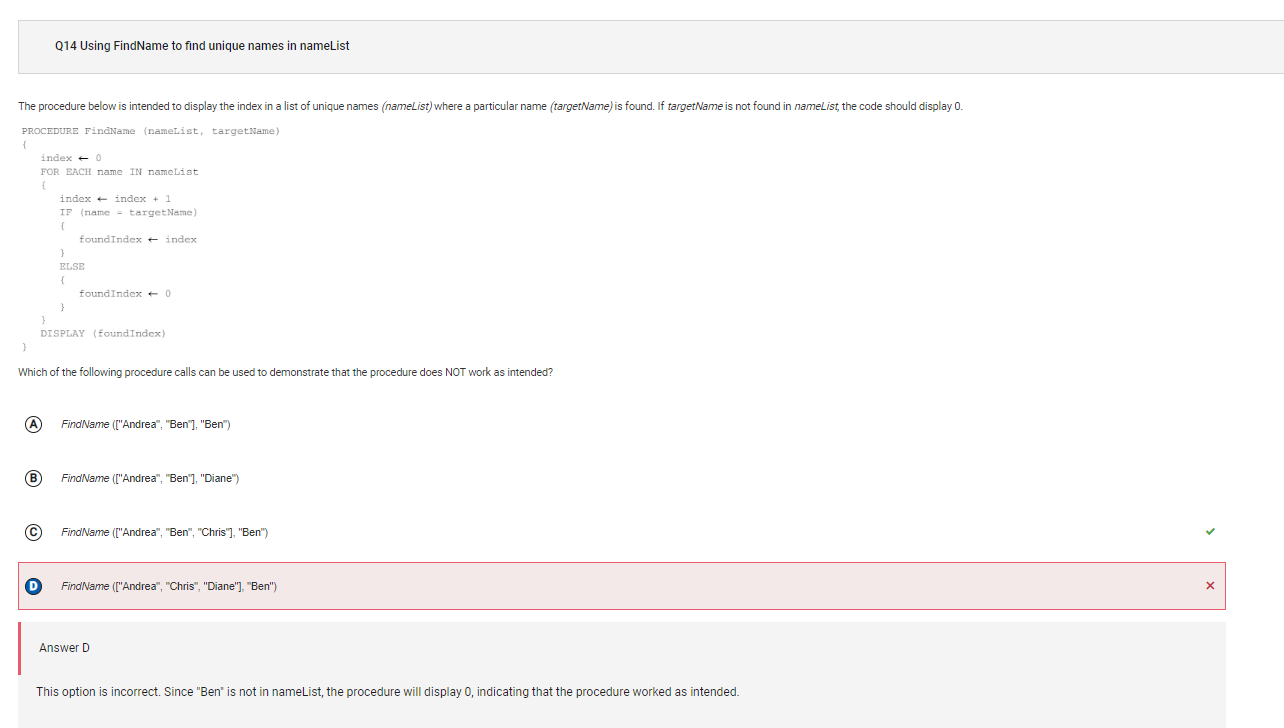
Task: Click the "Which of the following procedure calls" prompt
Action: click(x=285, y=372)
